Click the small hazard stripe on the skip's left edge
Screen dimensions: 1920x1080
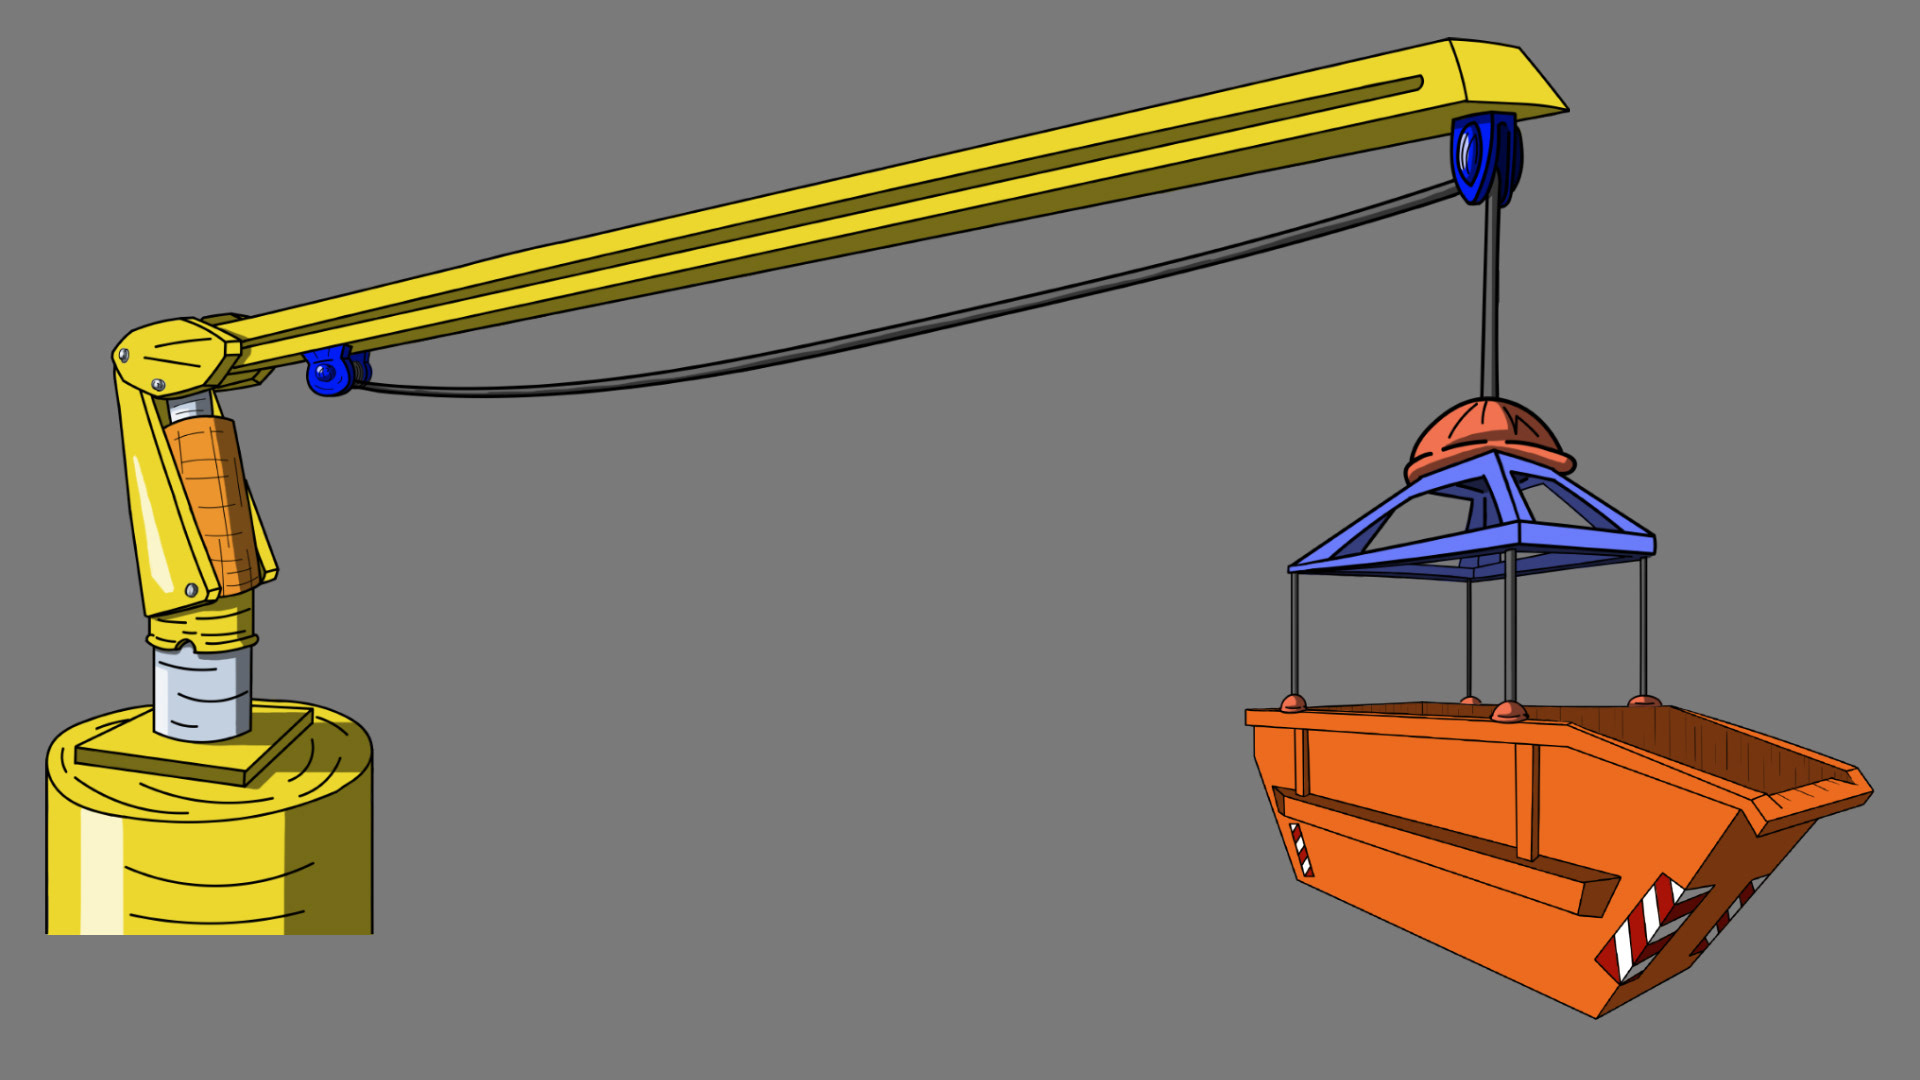1301,849
